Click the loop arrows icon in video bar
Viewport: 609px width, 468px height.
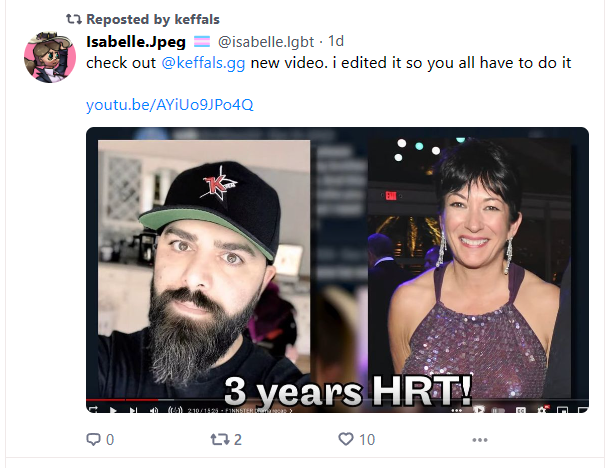coord(93,410)
